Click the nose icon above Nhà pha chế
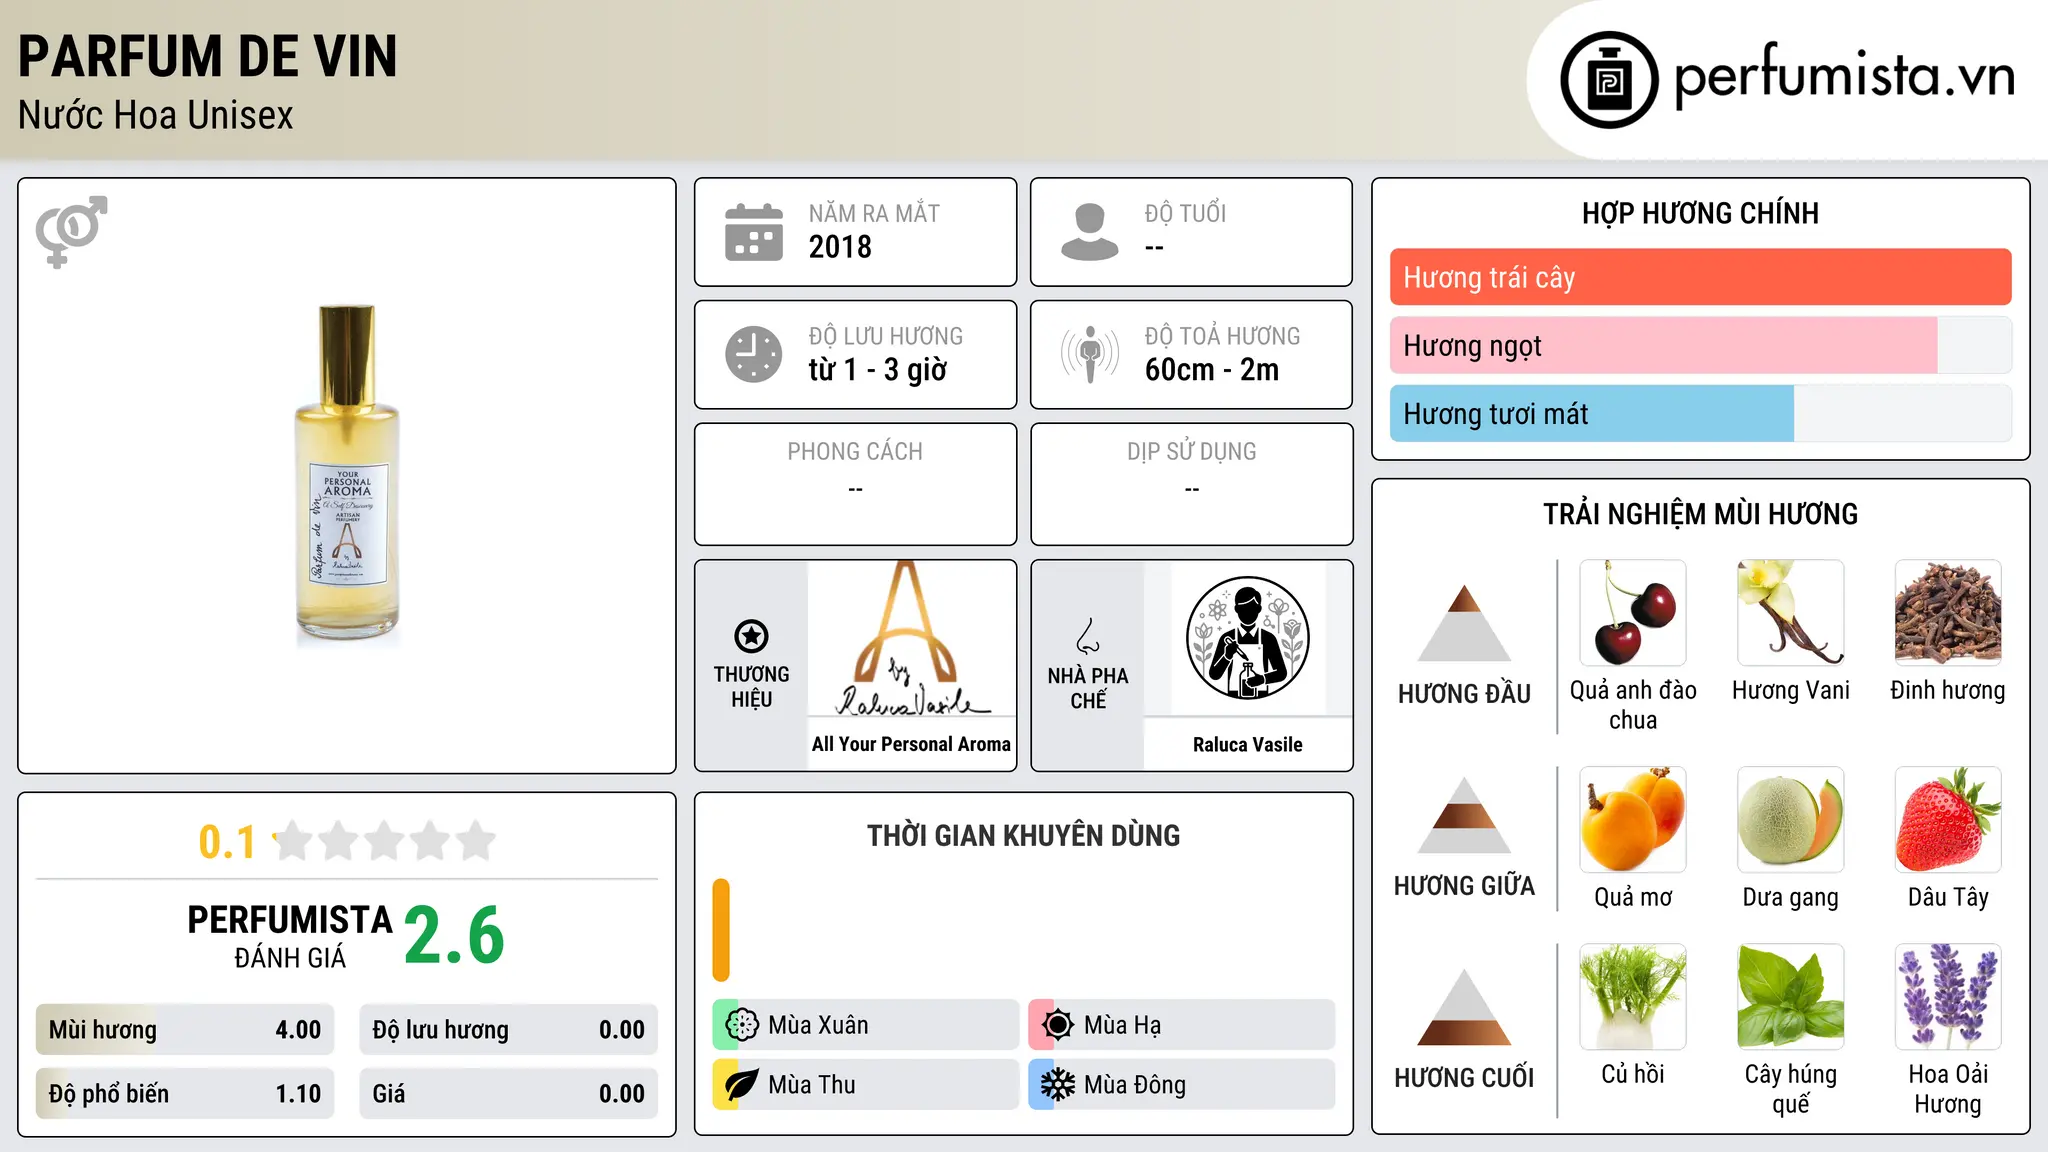This screenshot has height=1152, width=2048. pyautogui.click(x=1088, y=636)
